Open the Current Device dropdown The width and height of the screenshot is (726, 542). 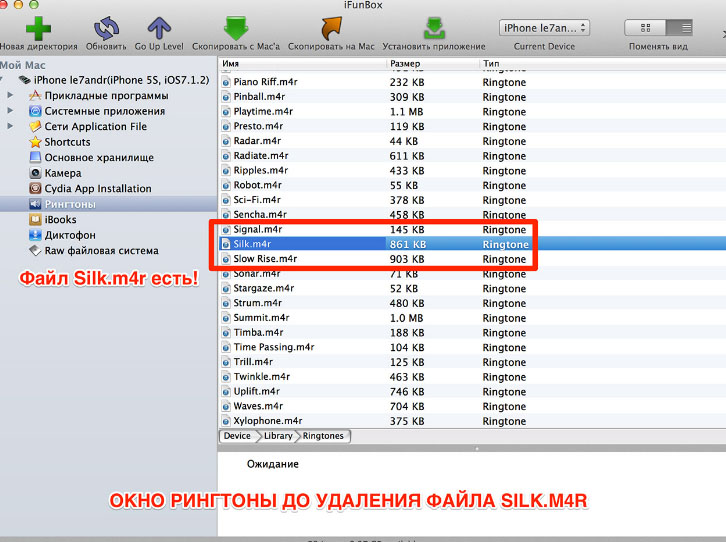click(544, 28)
